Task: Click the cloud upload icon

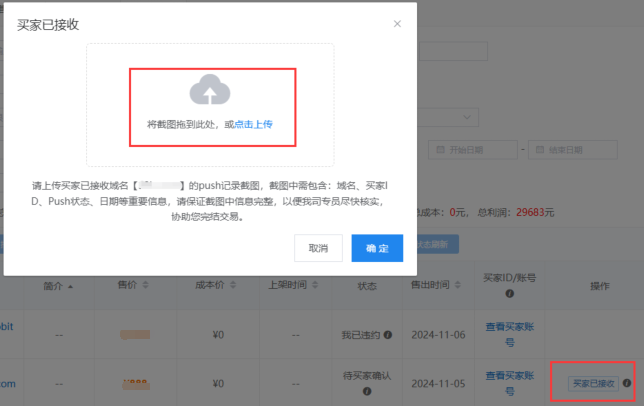Action: [210, 91]
